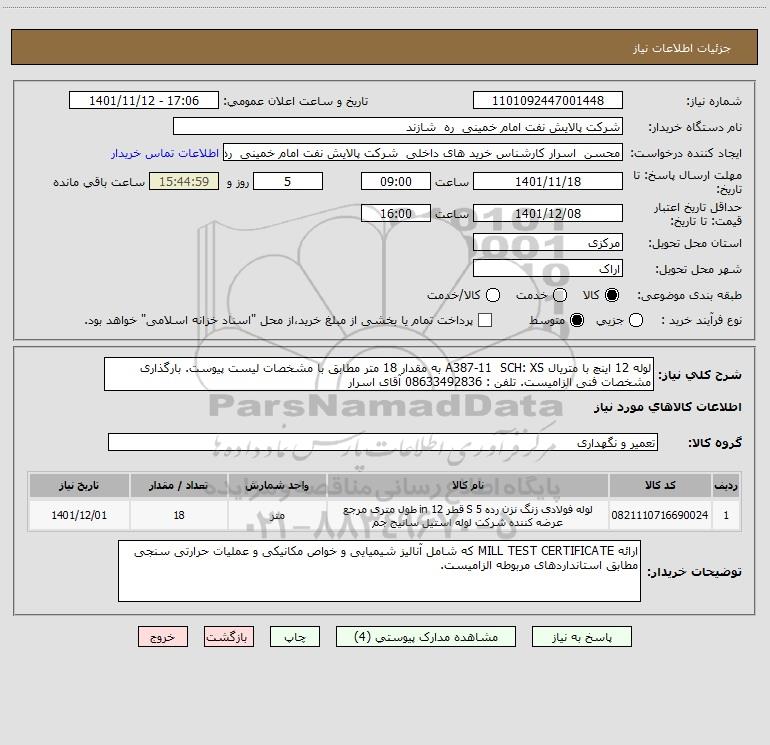Click the price validity date 1401/12/08

coord(548,214)
